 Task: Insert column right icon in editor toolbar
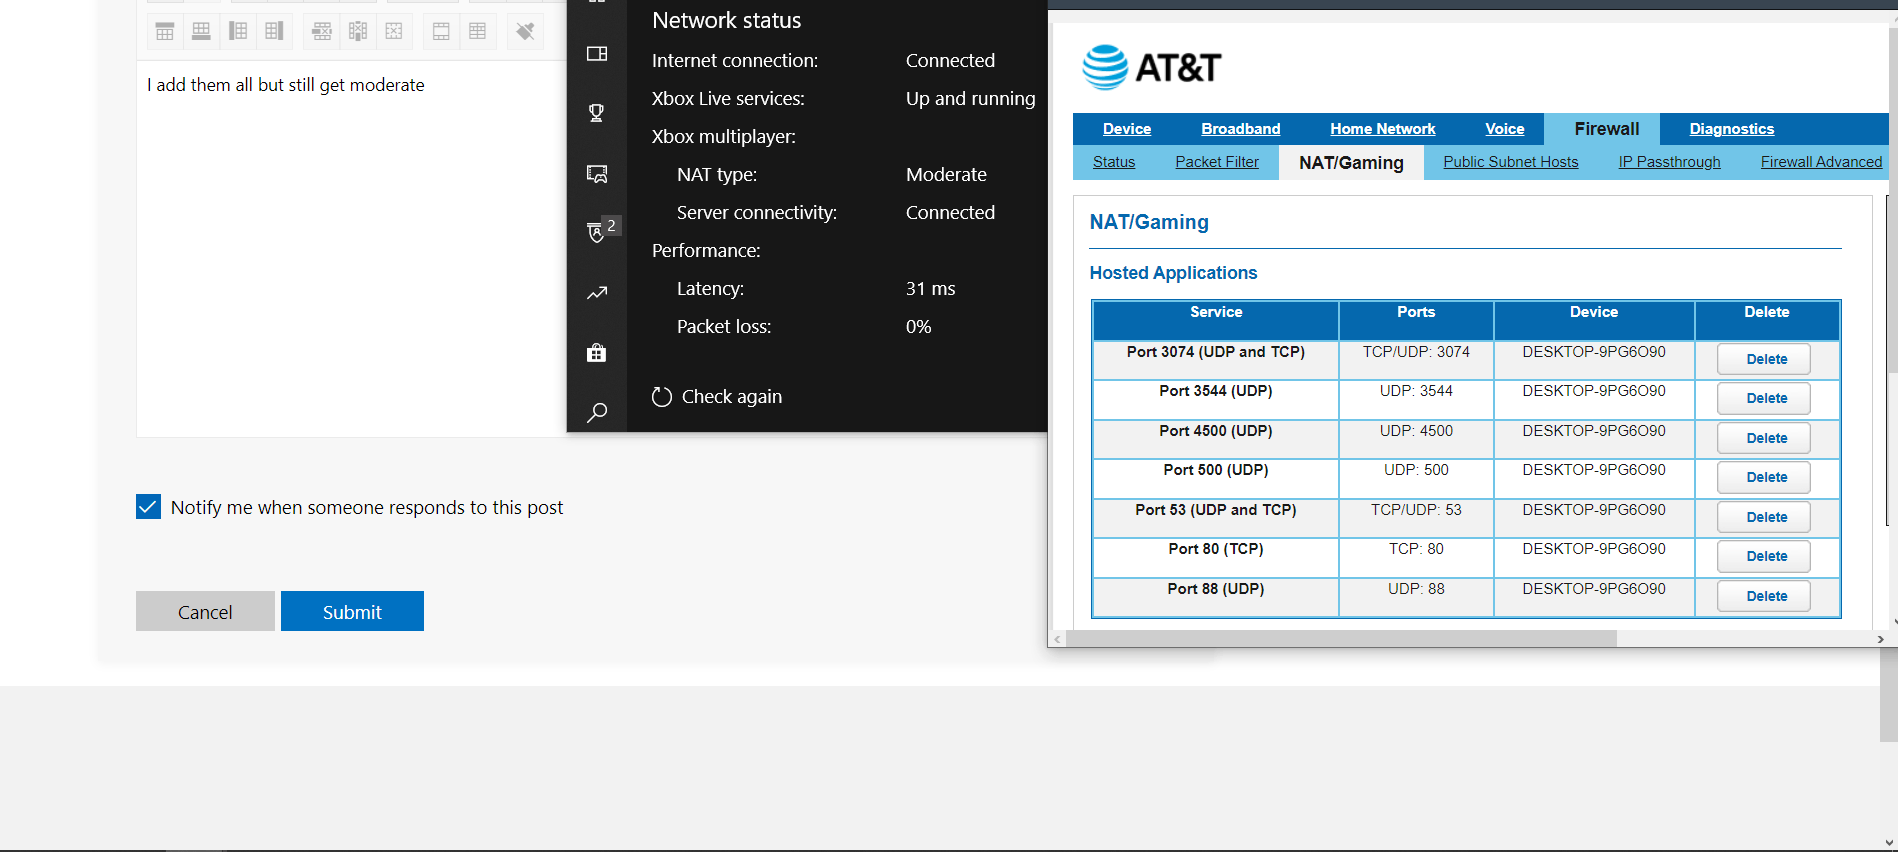(274, 31)
